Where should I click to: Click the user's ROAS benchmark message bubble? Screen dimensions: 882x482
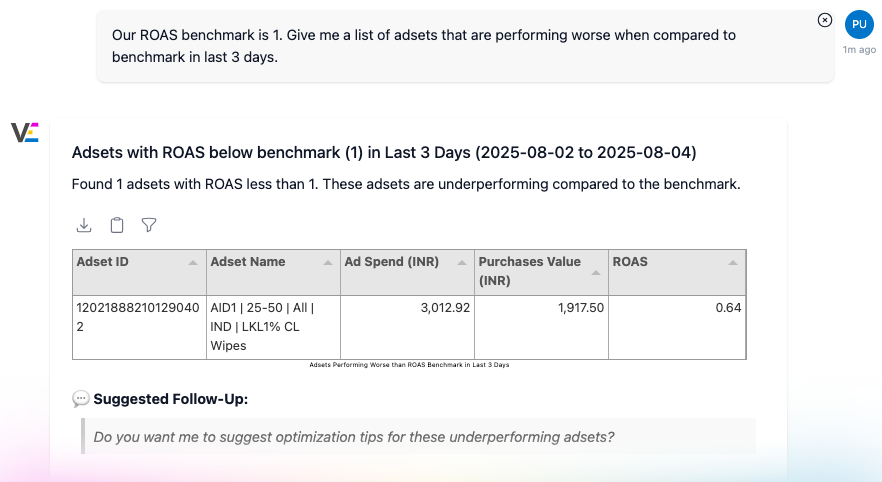465,46
